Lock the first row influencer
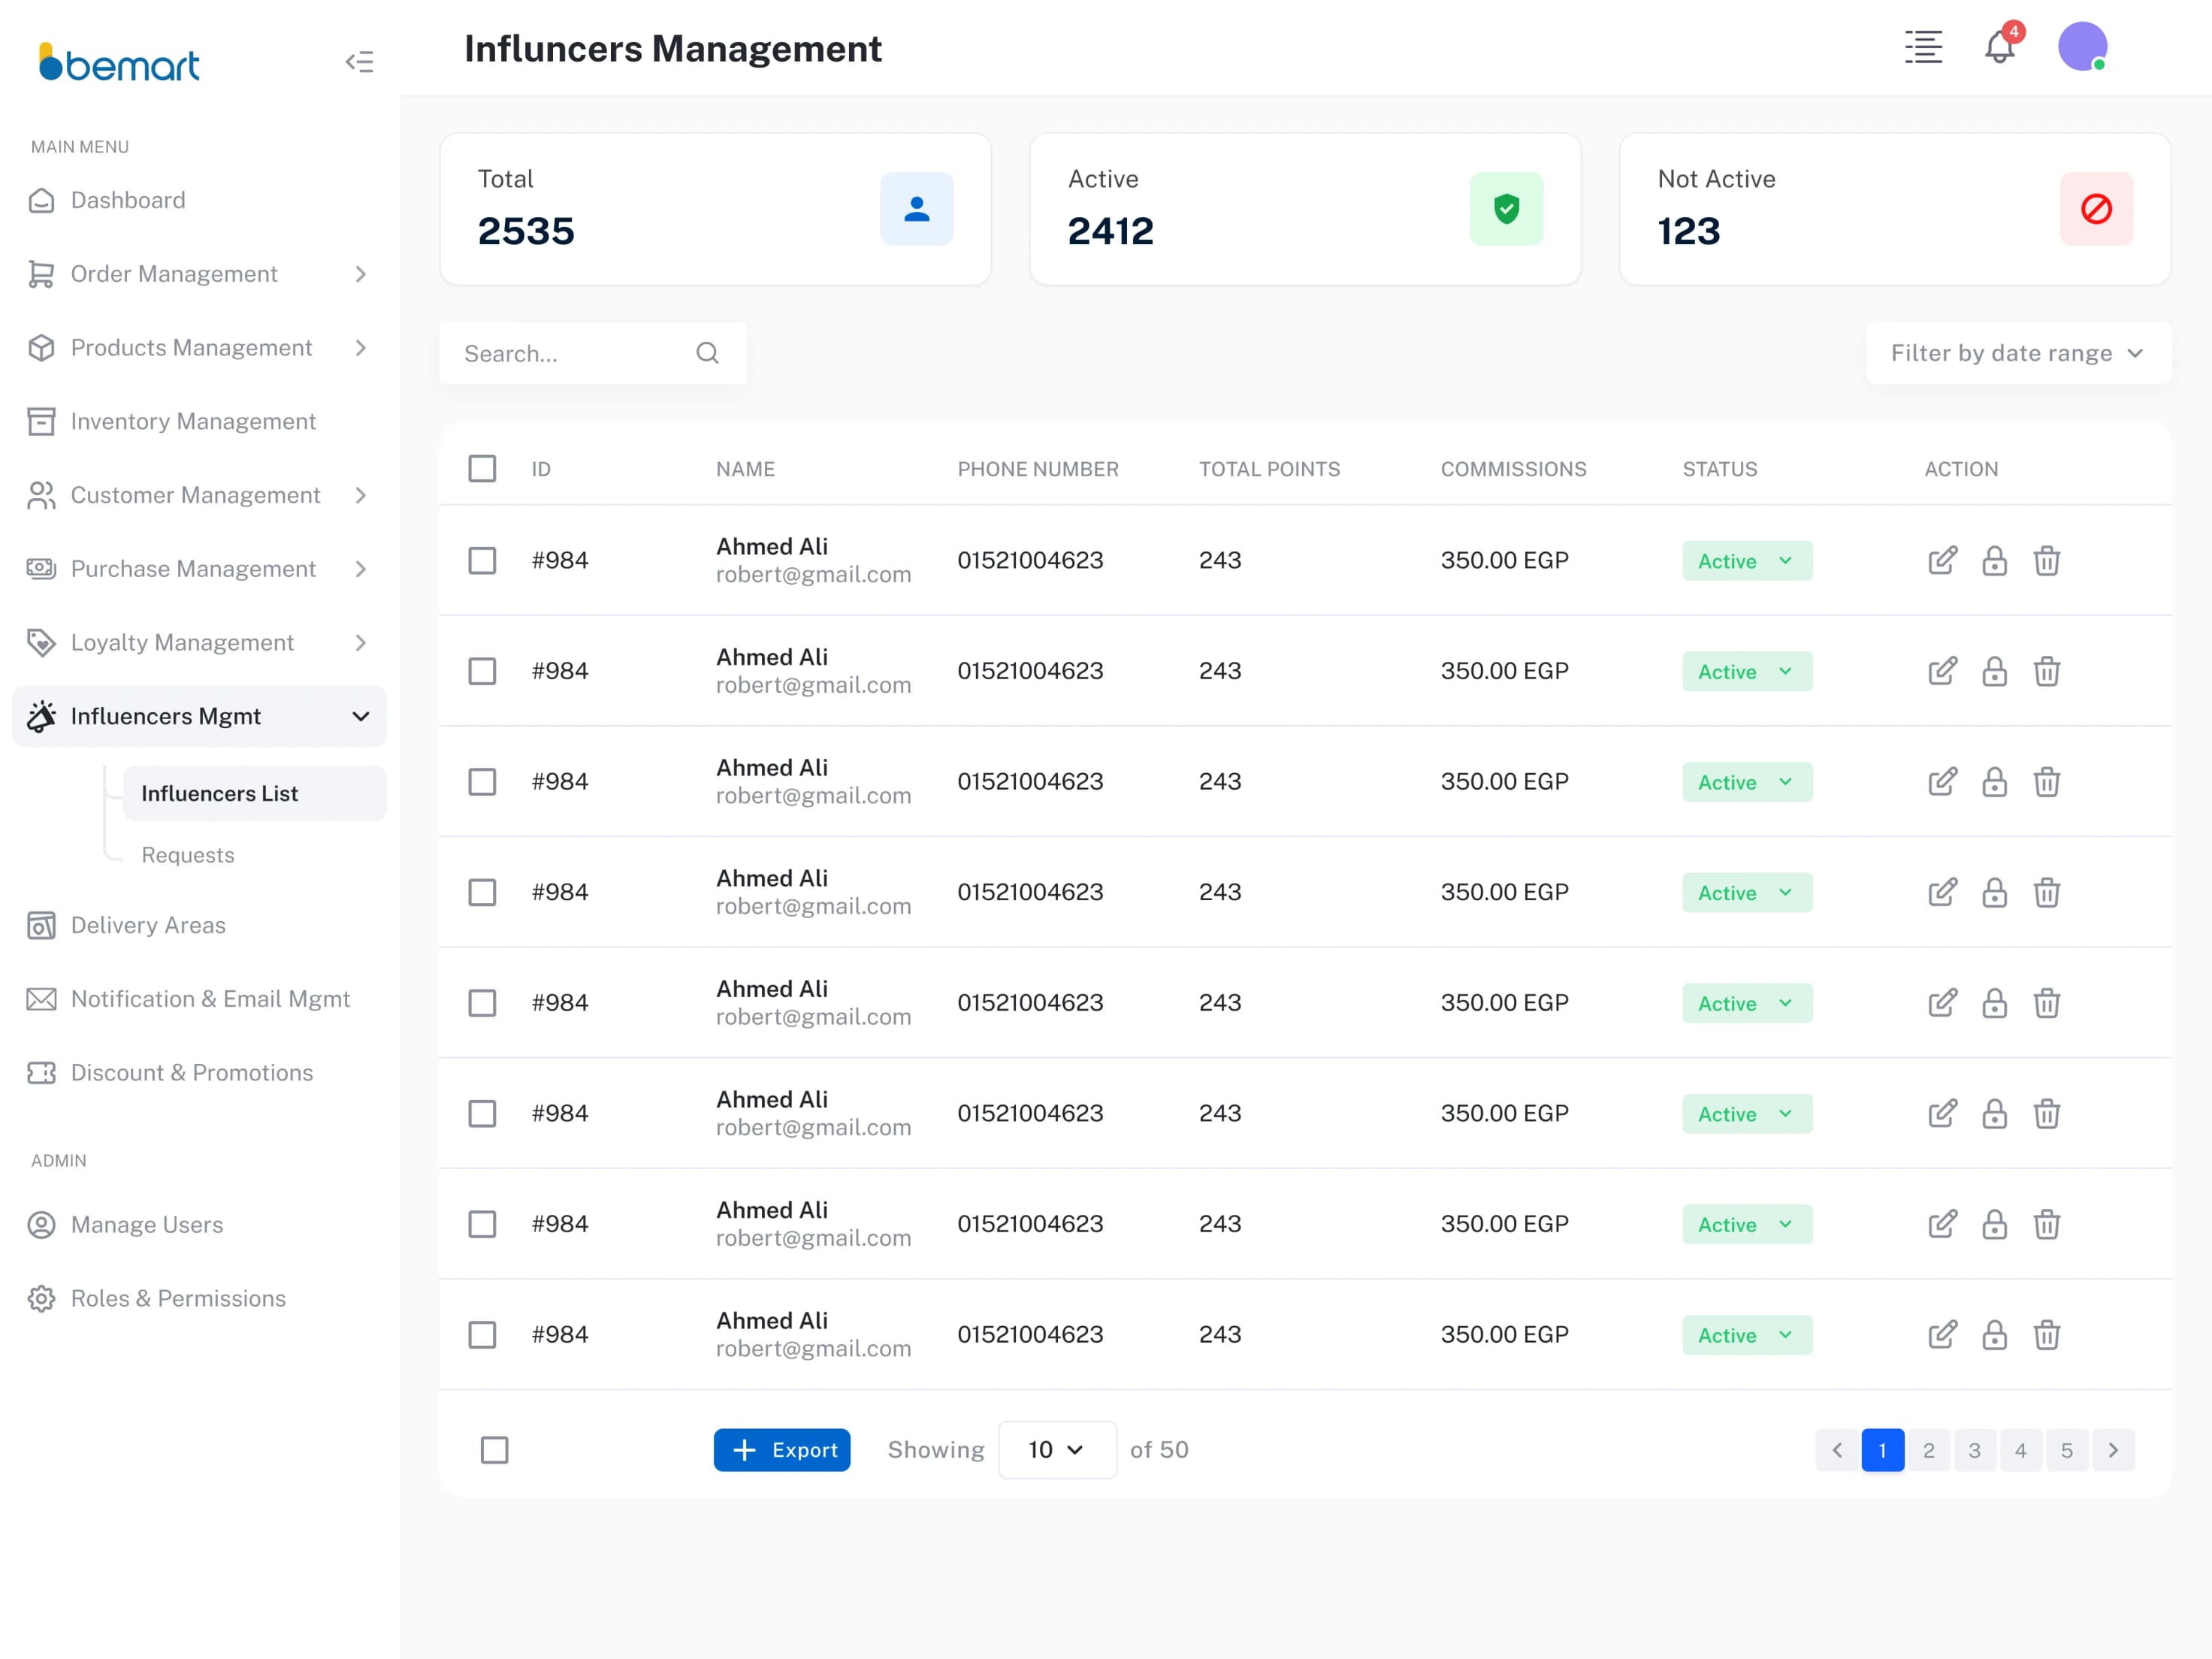The width and height of the screenshot is (2212, 1659). pos(1994,560)
